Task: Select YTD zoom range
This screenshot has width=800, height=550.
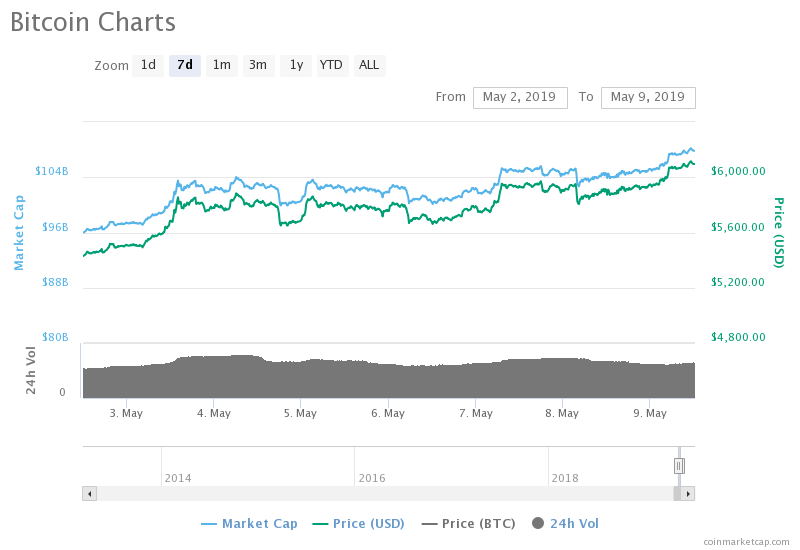Action: pos(331,65)
